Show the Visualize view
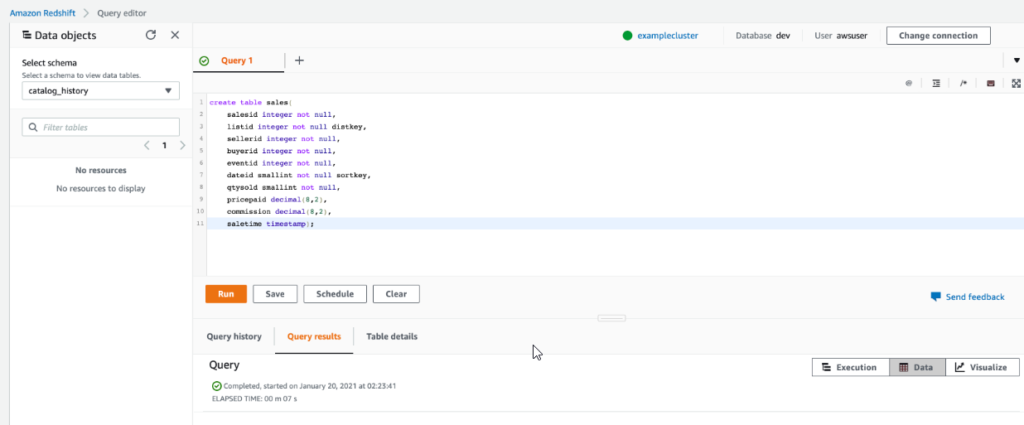This screenshot has width=1024, height=425. [982, 367]
